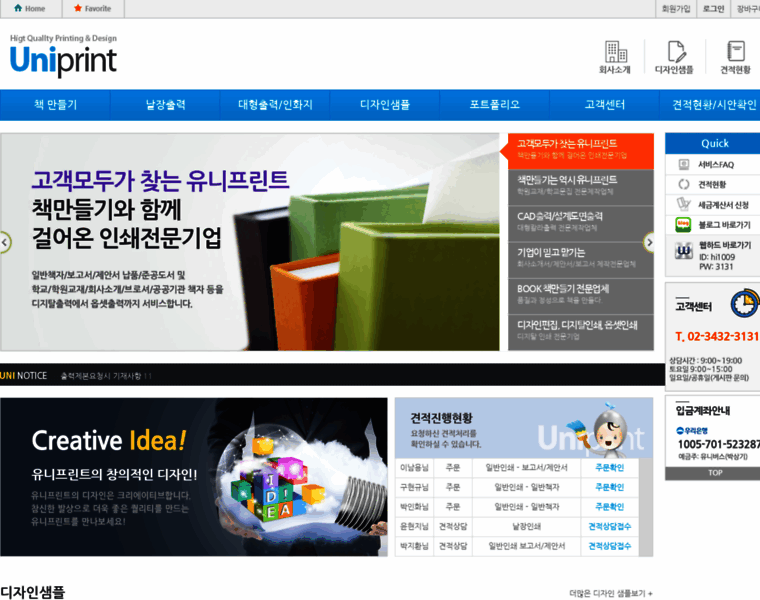Select 책만들기는 역시 유니프린트 banner tab
This screenshot has height=600, width=760.
pyautogui.click(x=581, y=187)
